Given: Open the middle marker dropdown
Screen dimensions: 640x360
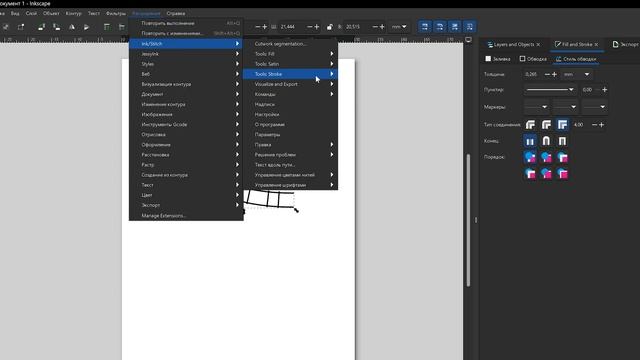Looking at the screenshot, I should [x=566, y=107].
